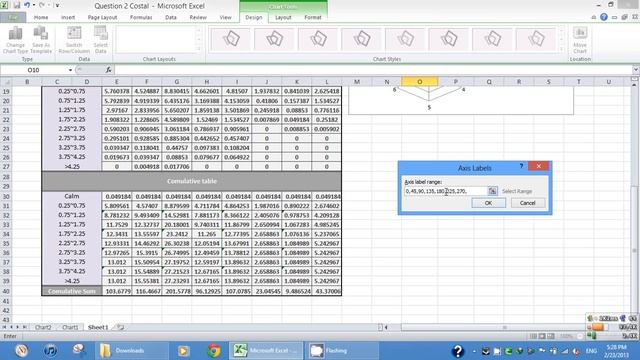Viewport: 640px width, 360px height.
Task: Click cell with value 103.6779
Action: pyautogui.click(x=117, y=291)
